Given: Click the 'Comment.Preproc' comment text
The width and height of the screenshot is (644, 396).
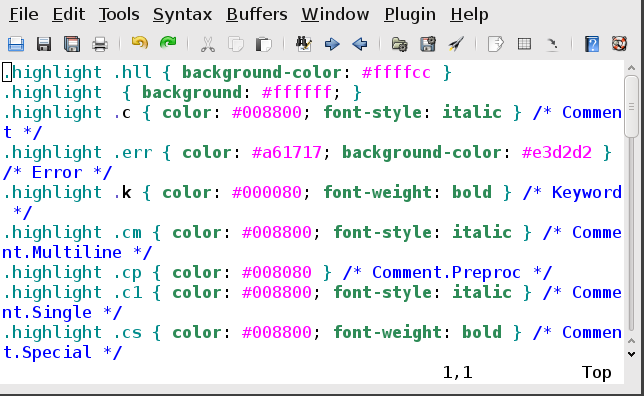Looking at the screenshot, I should point(446,273).
